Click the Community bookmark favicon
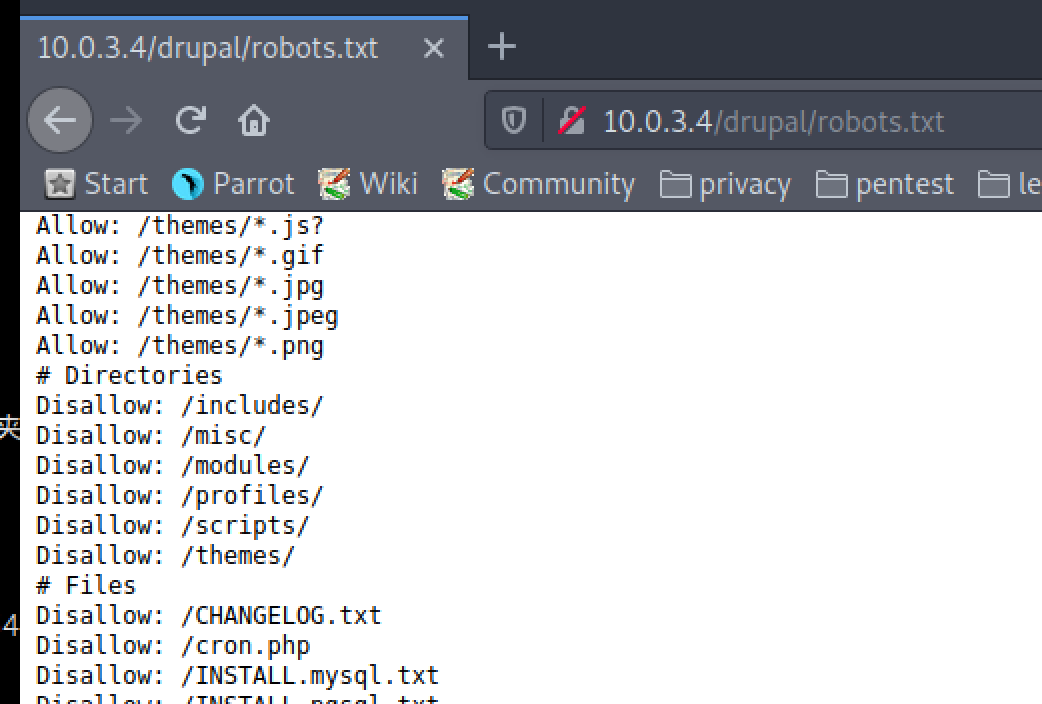 click(458, 184)
